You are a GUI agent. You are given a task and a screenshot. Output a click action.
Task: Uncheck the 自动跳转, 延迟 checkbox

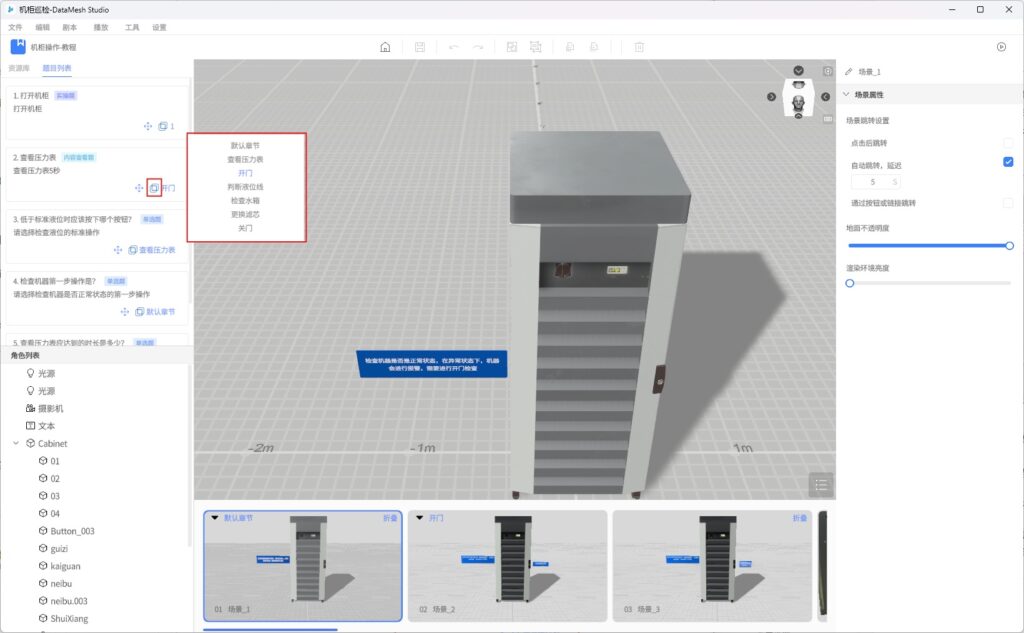[1008, 162]
